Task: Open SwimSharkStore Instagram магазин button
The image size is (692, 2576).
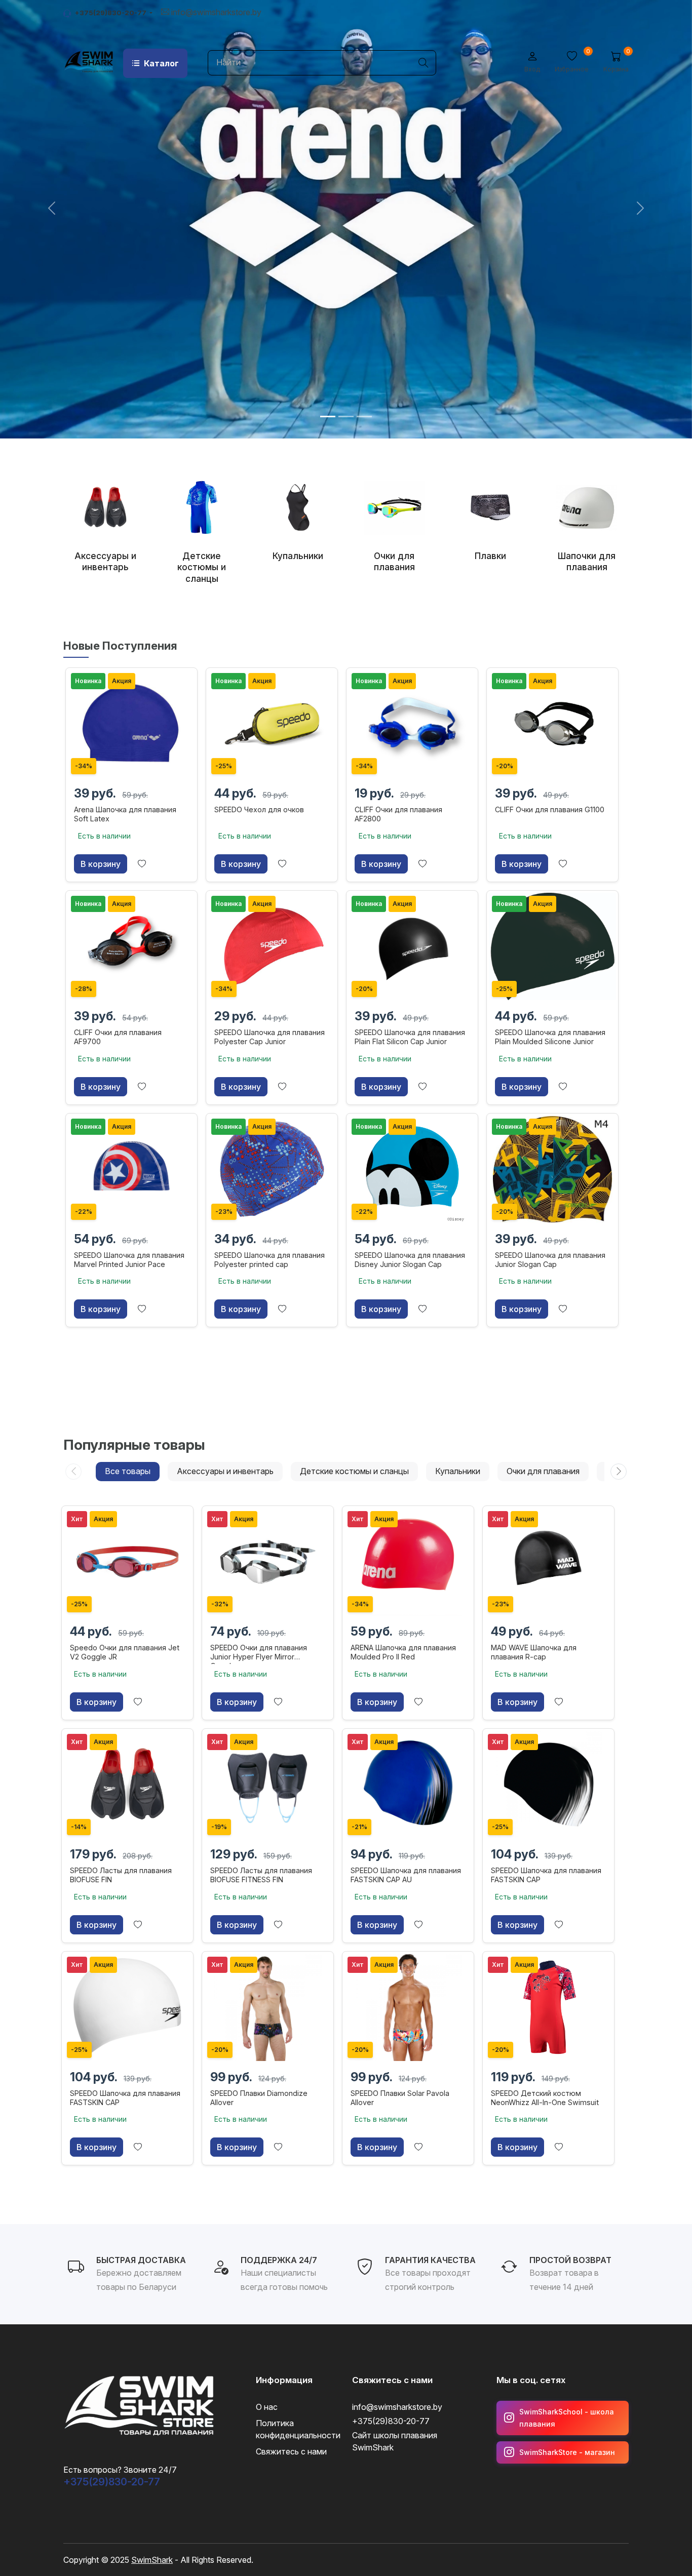Action: [562, 2452]
